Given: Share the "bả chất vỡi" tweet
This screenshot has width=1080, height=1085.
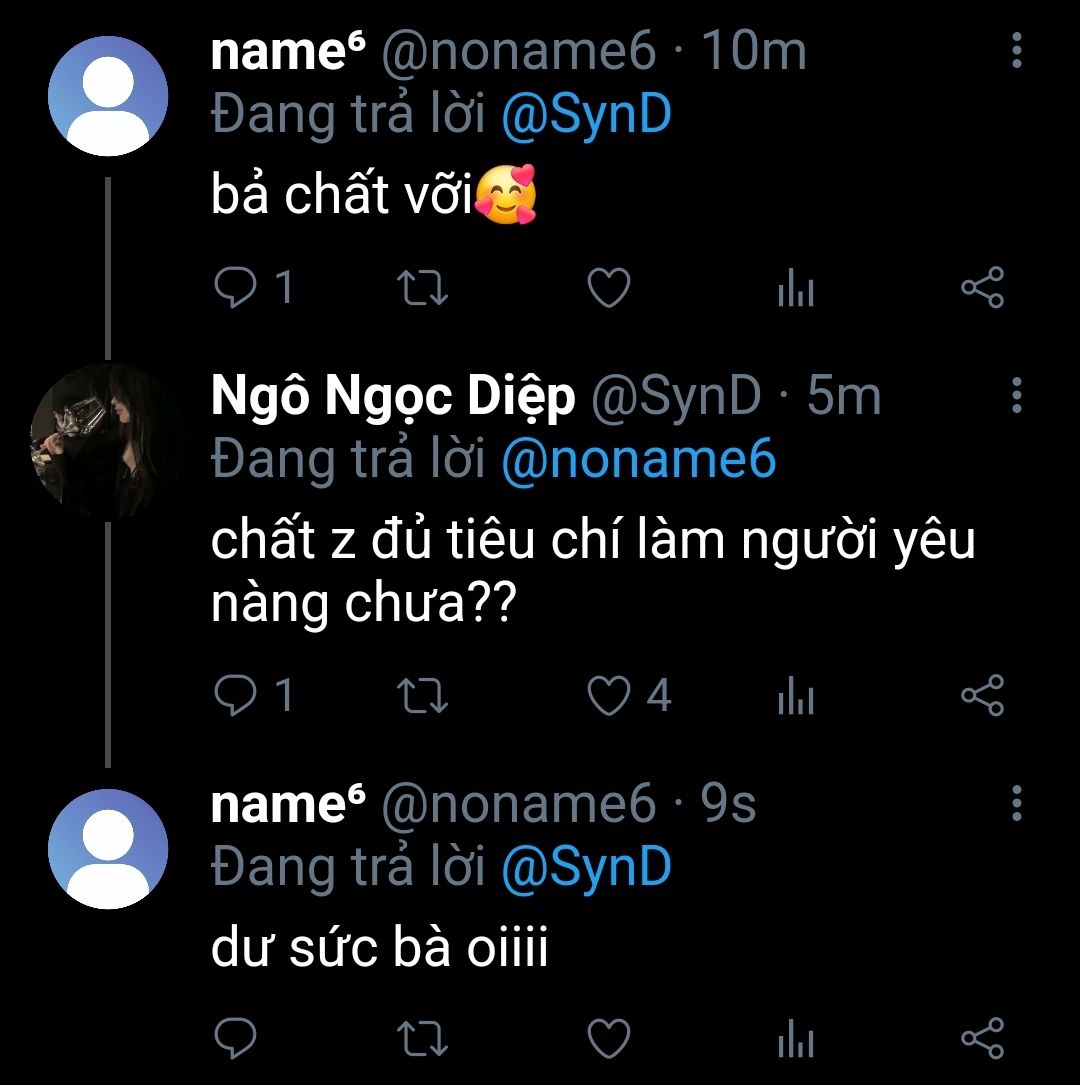Looking at the screenshot, I should (x=981, y=288).
